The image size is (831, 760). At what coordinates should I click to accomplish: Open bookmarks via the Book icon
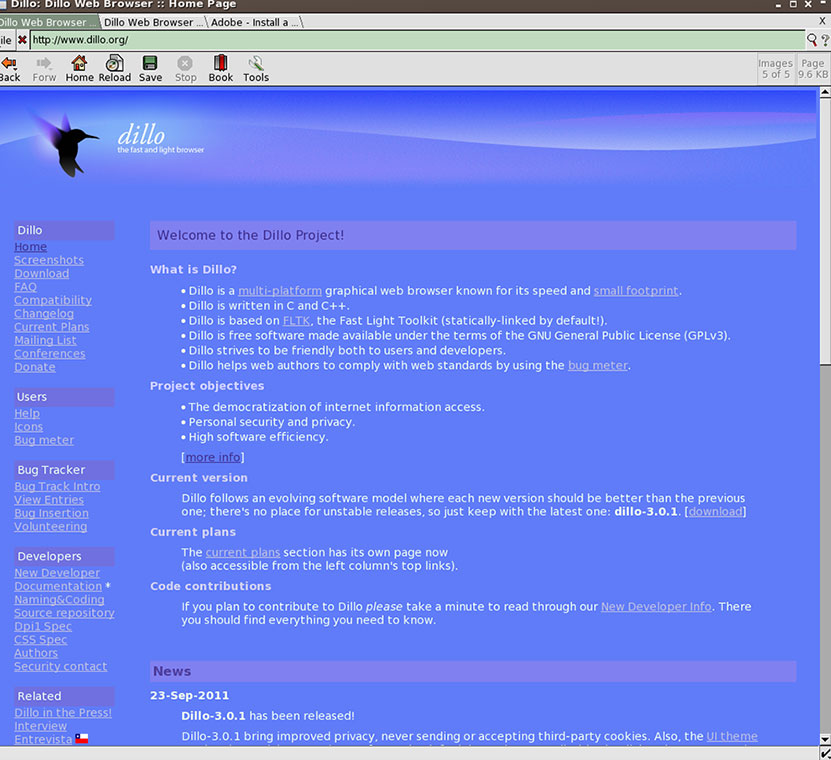pos(220,69)
